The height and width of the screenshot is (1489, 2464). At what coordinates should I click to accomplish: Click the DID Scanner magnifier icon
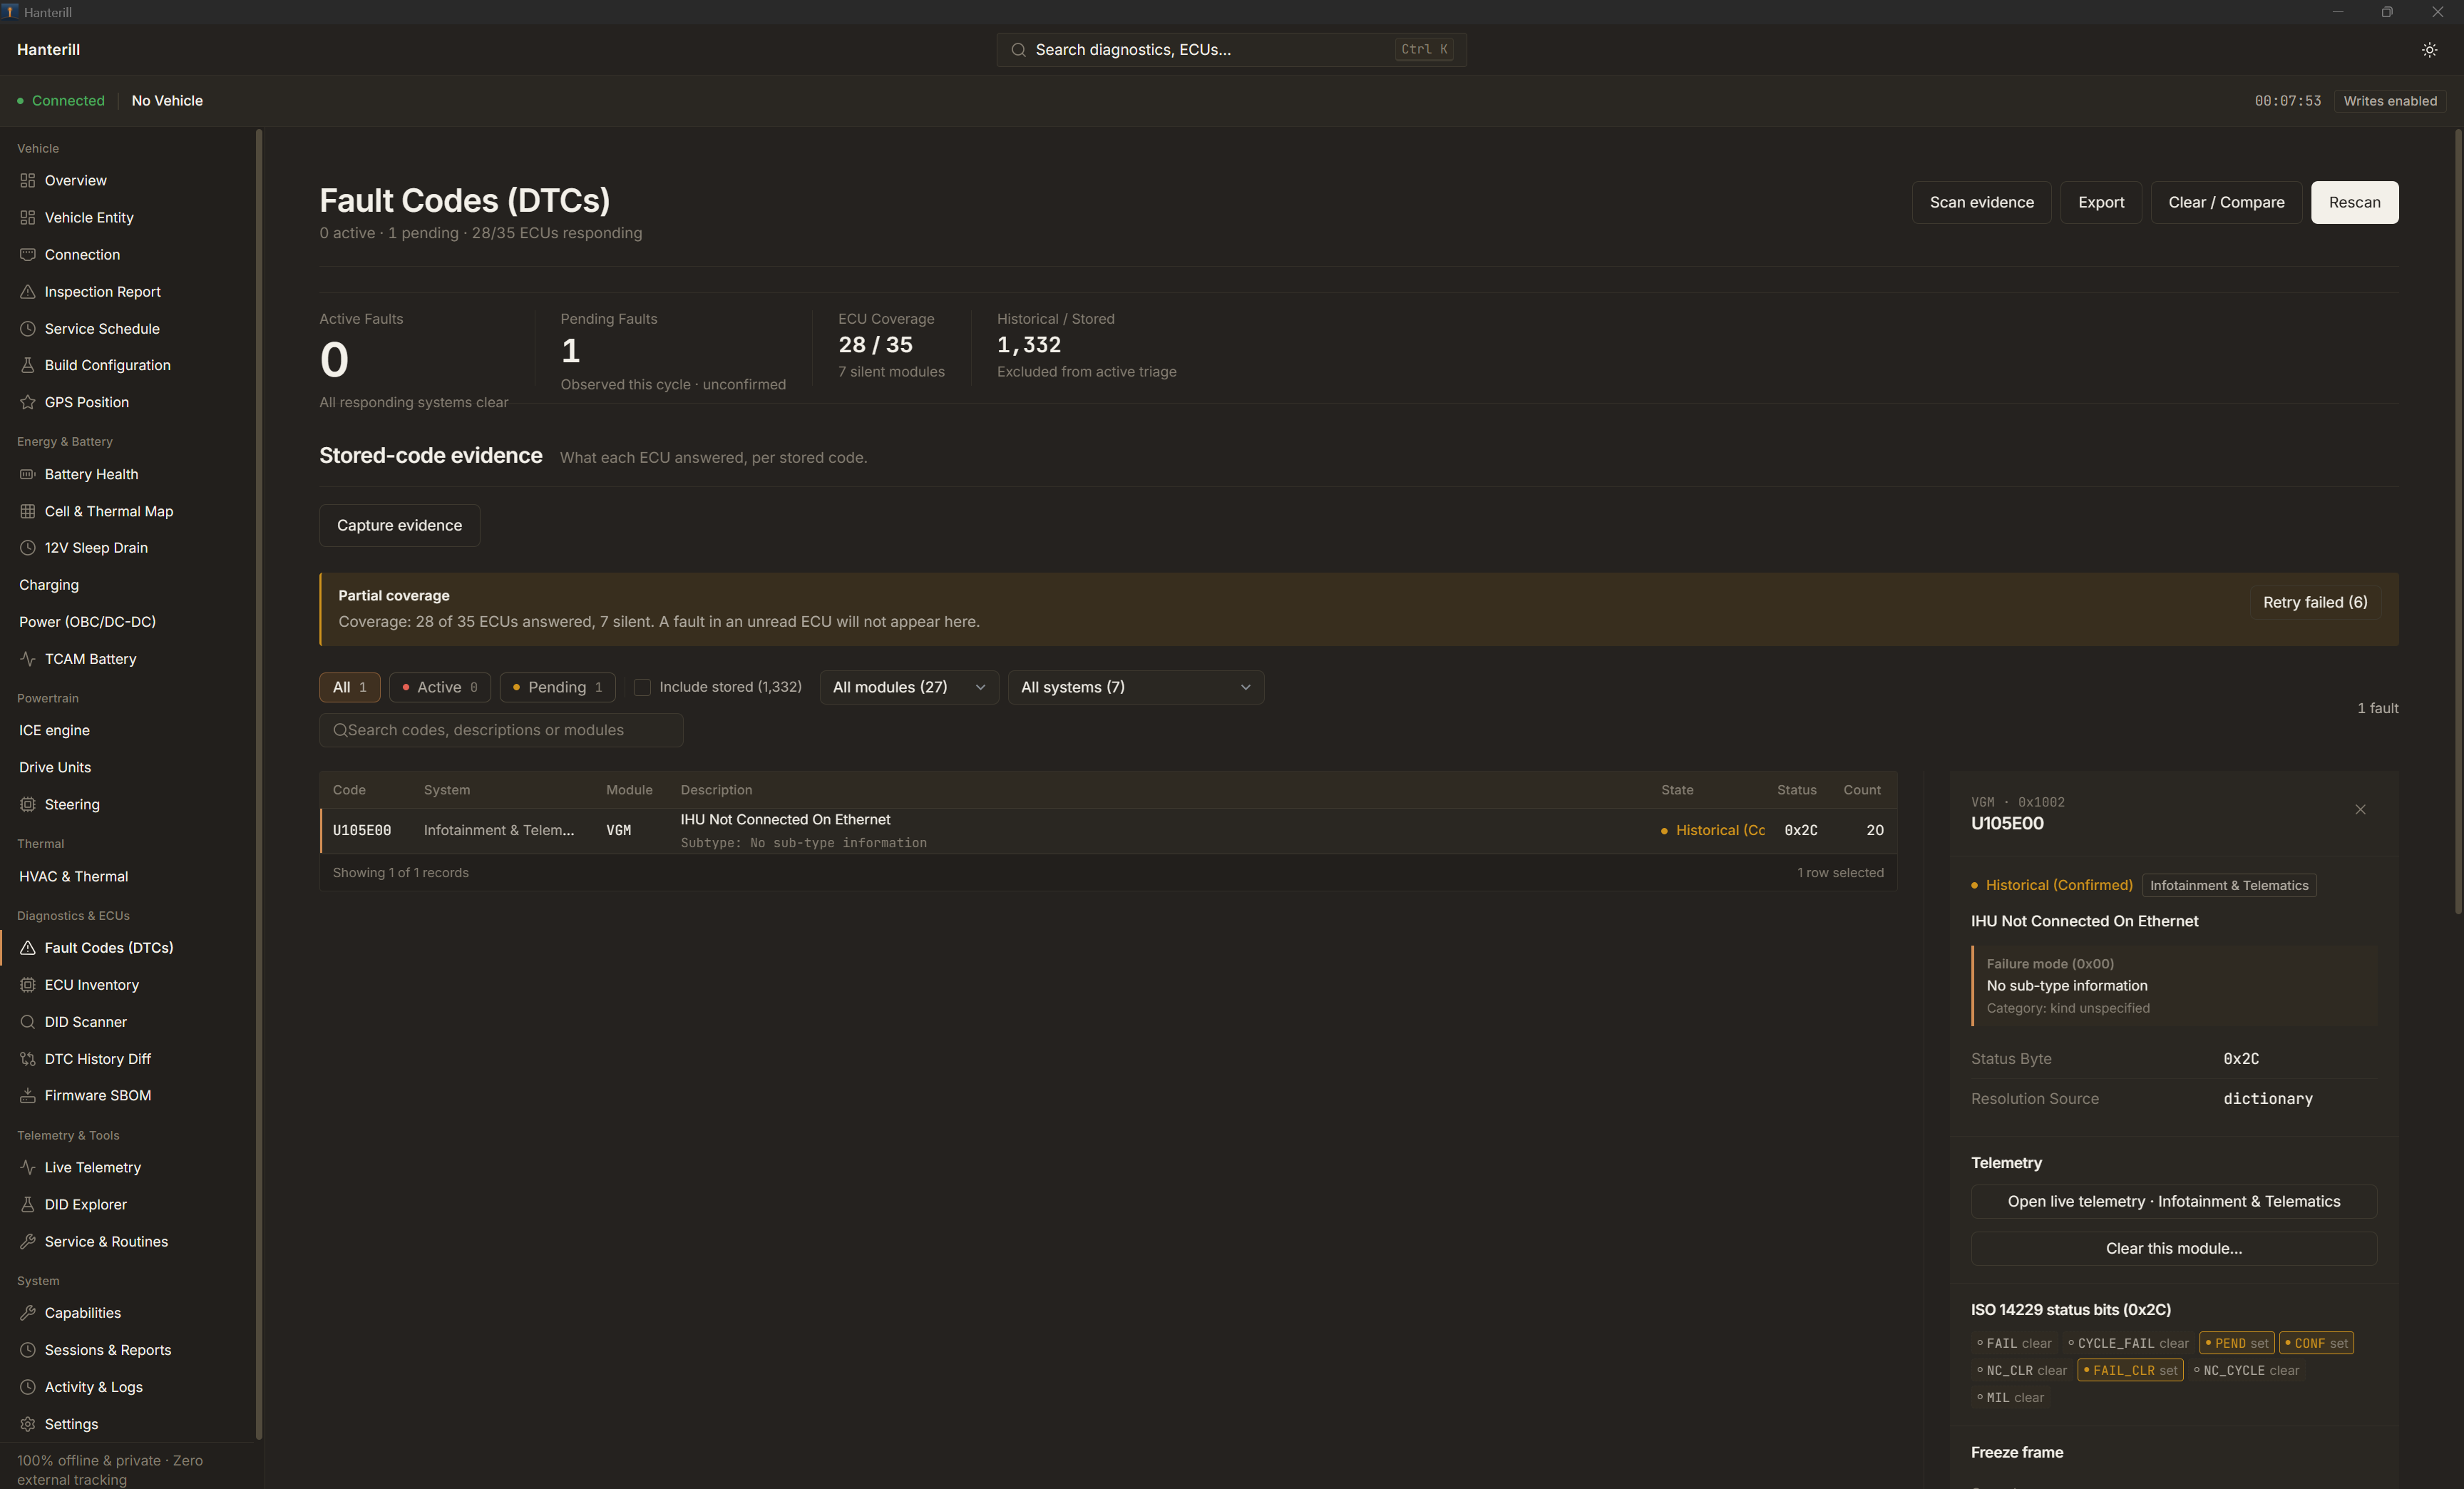point(28,1022)
